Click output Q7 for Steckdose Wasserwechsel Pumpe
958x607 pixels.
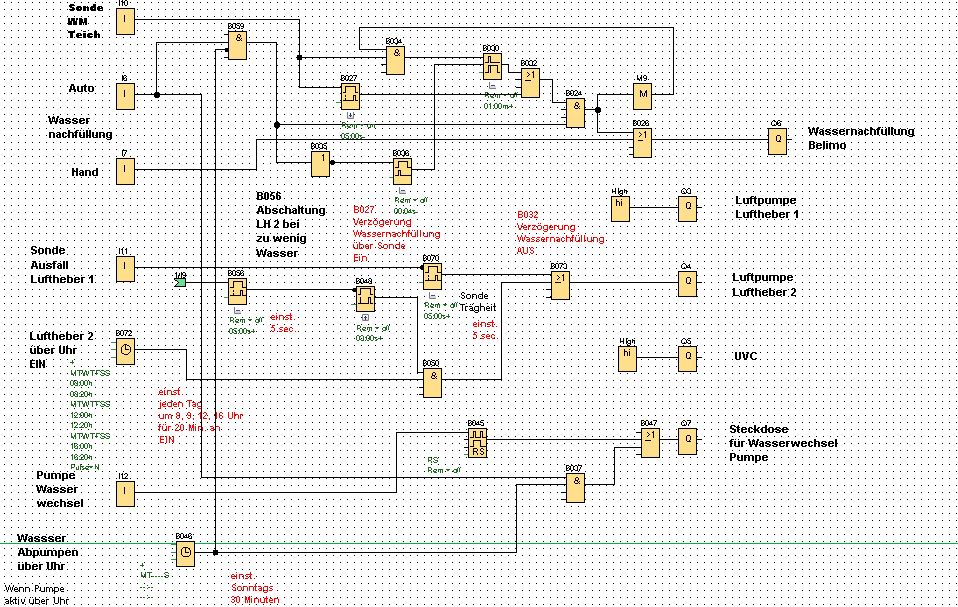click(x=686, y=442)
